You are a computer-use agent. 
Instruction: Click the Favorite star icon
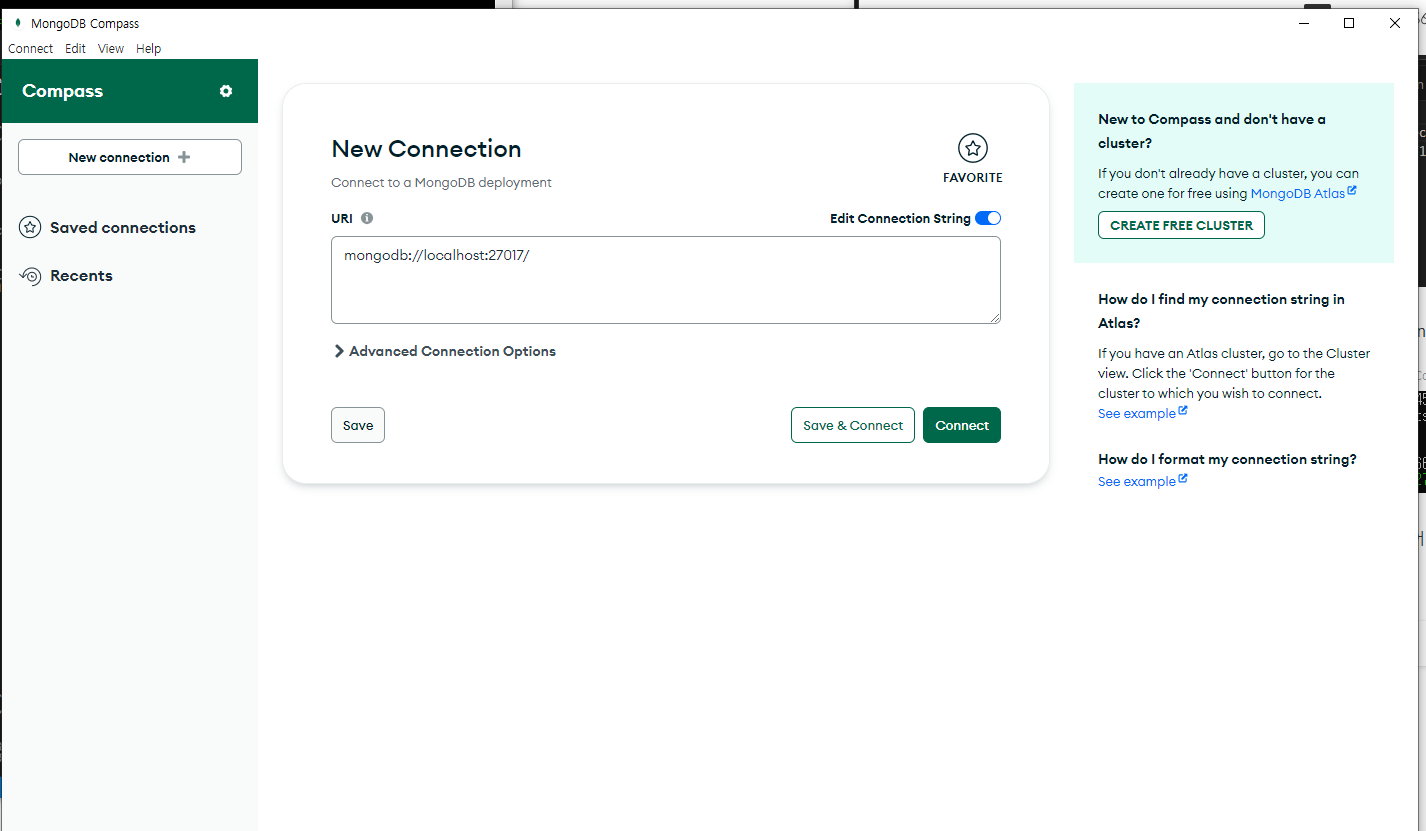pyautogui.click(x=973, y=149)
